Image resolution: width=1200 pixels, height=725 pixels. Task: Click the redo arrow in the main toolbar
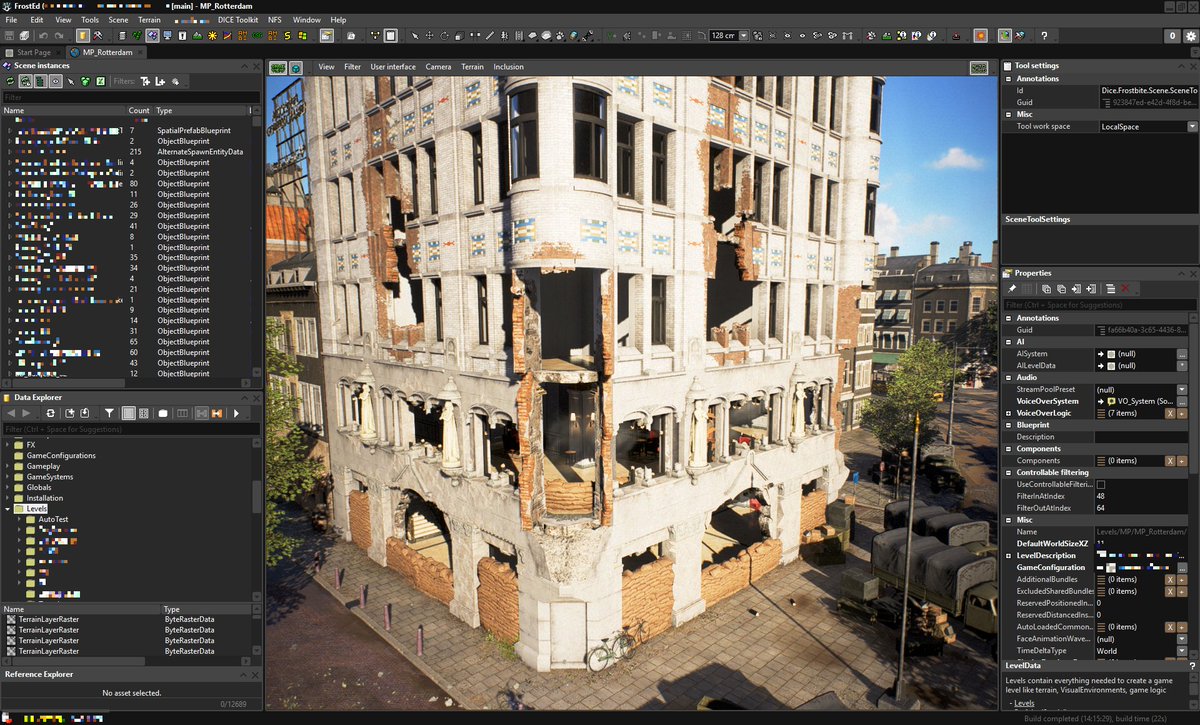pyautogui.click(x=59, y=36)
